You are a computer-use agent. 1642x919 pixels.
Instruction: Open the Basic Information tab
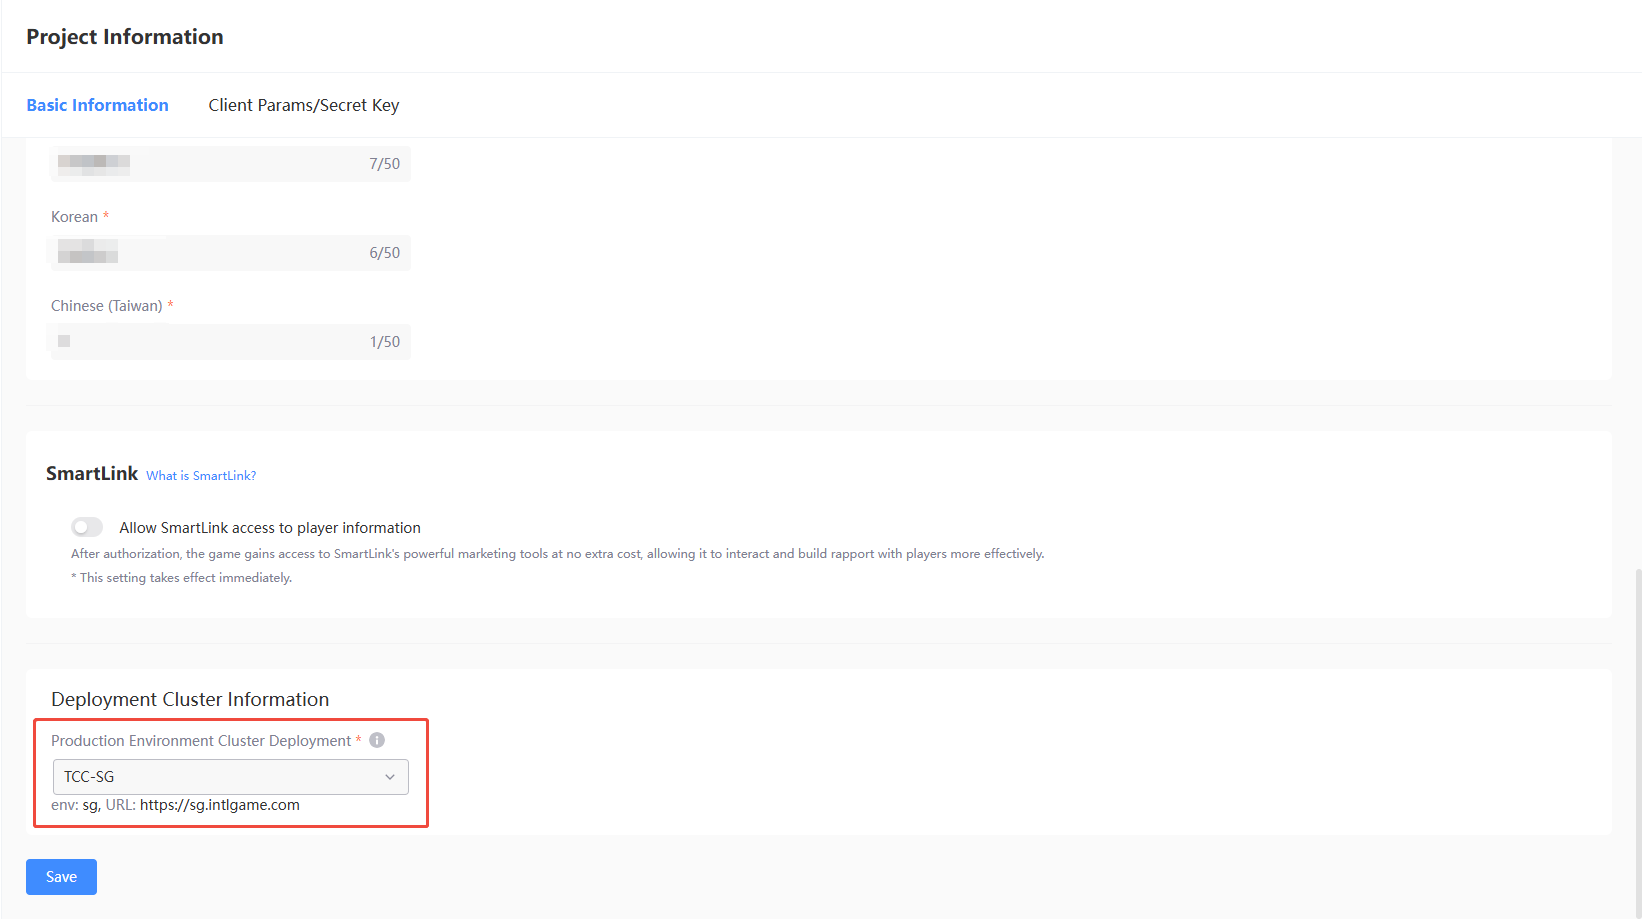(x=97, y=105)
